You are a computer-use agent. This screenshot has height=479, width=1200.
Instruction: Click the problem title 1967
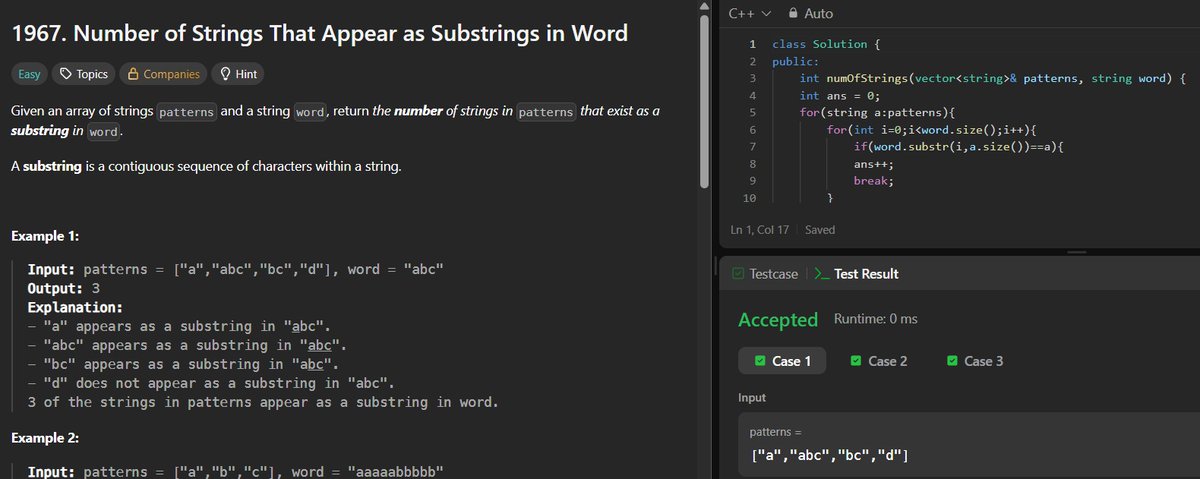pyautogui.click(x=320, y=33)
